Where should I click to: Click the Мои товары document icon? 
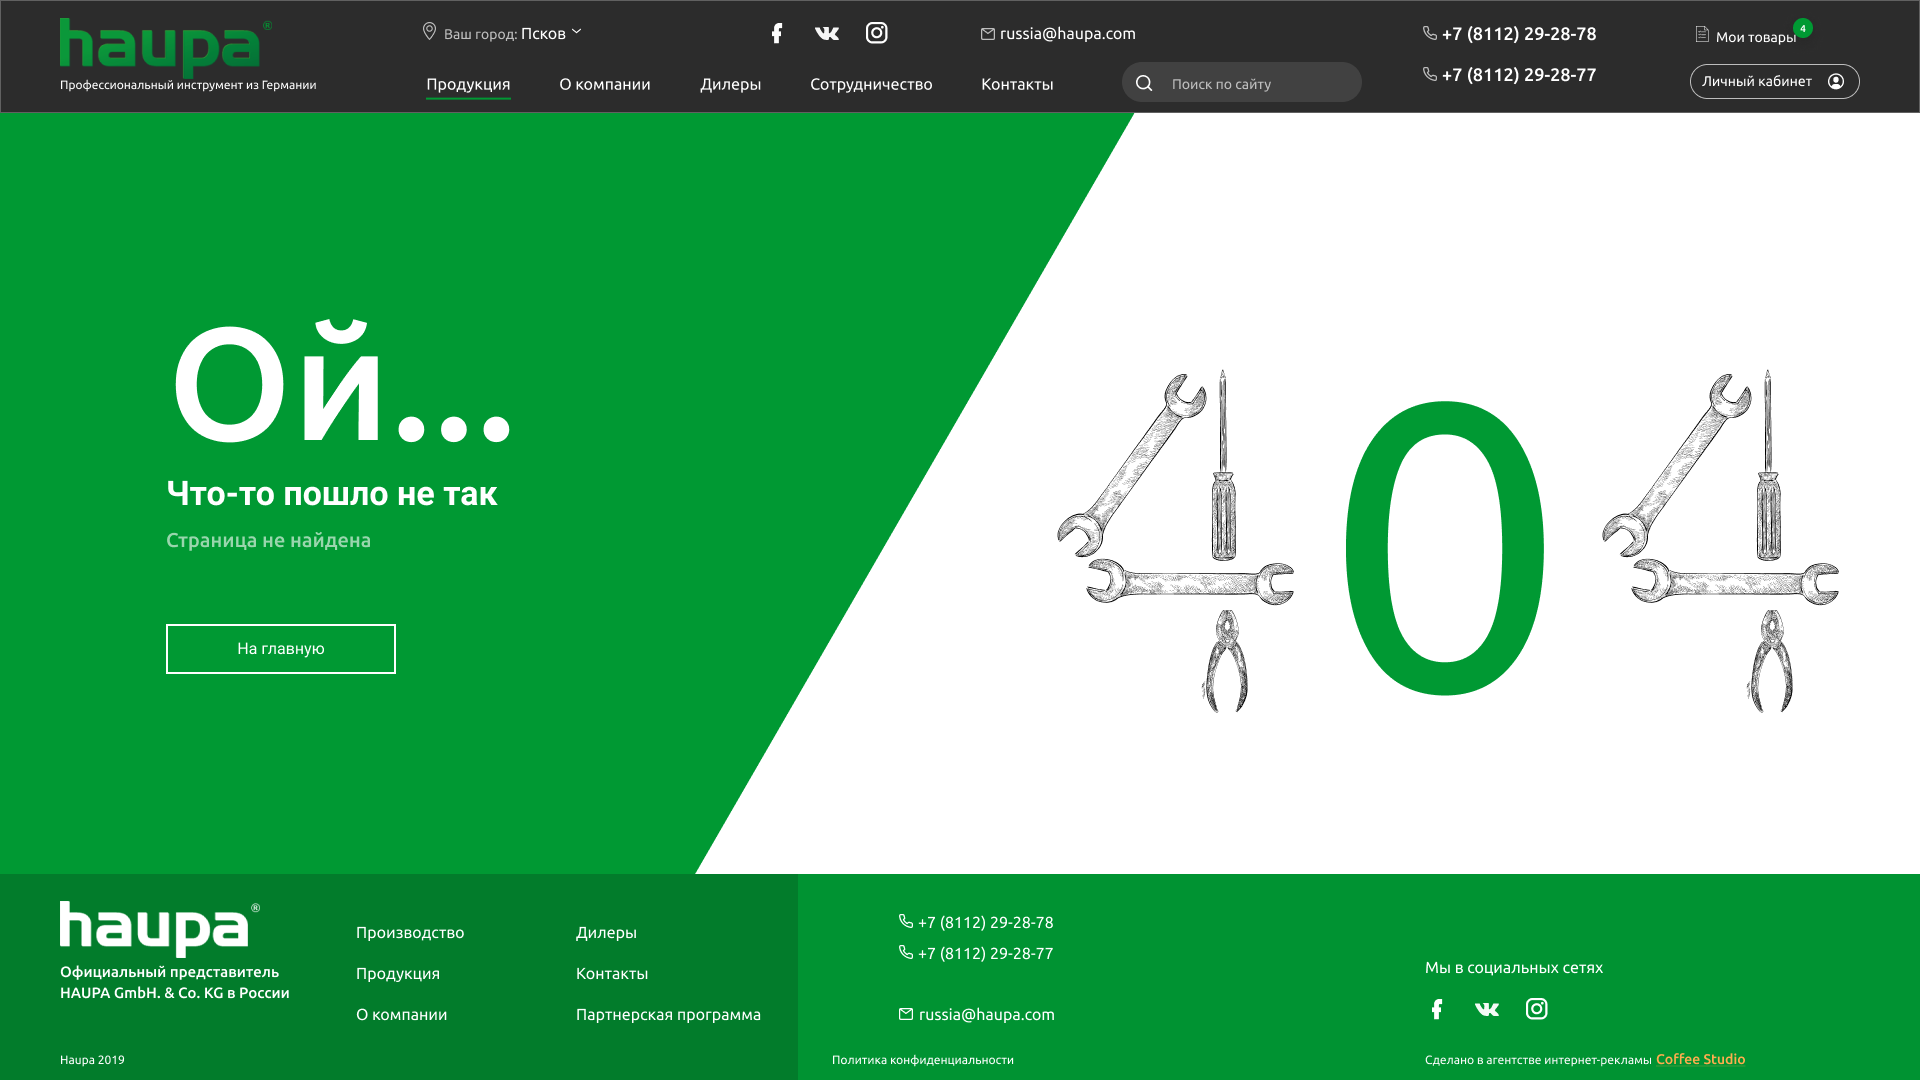click(1702, 34)
